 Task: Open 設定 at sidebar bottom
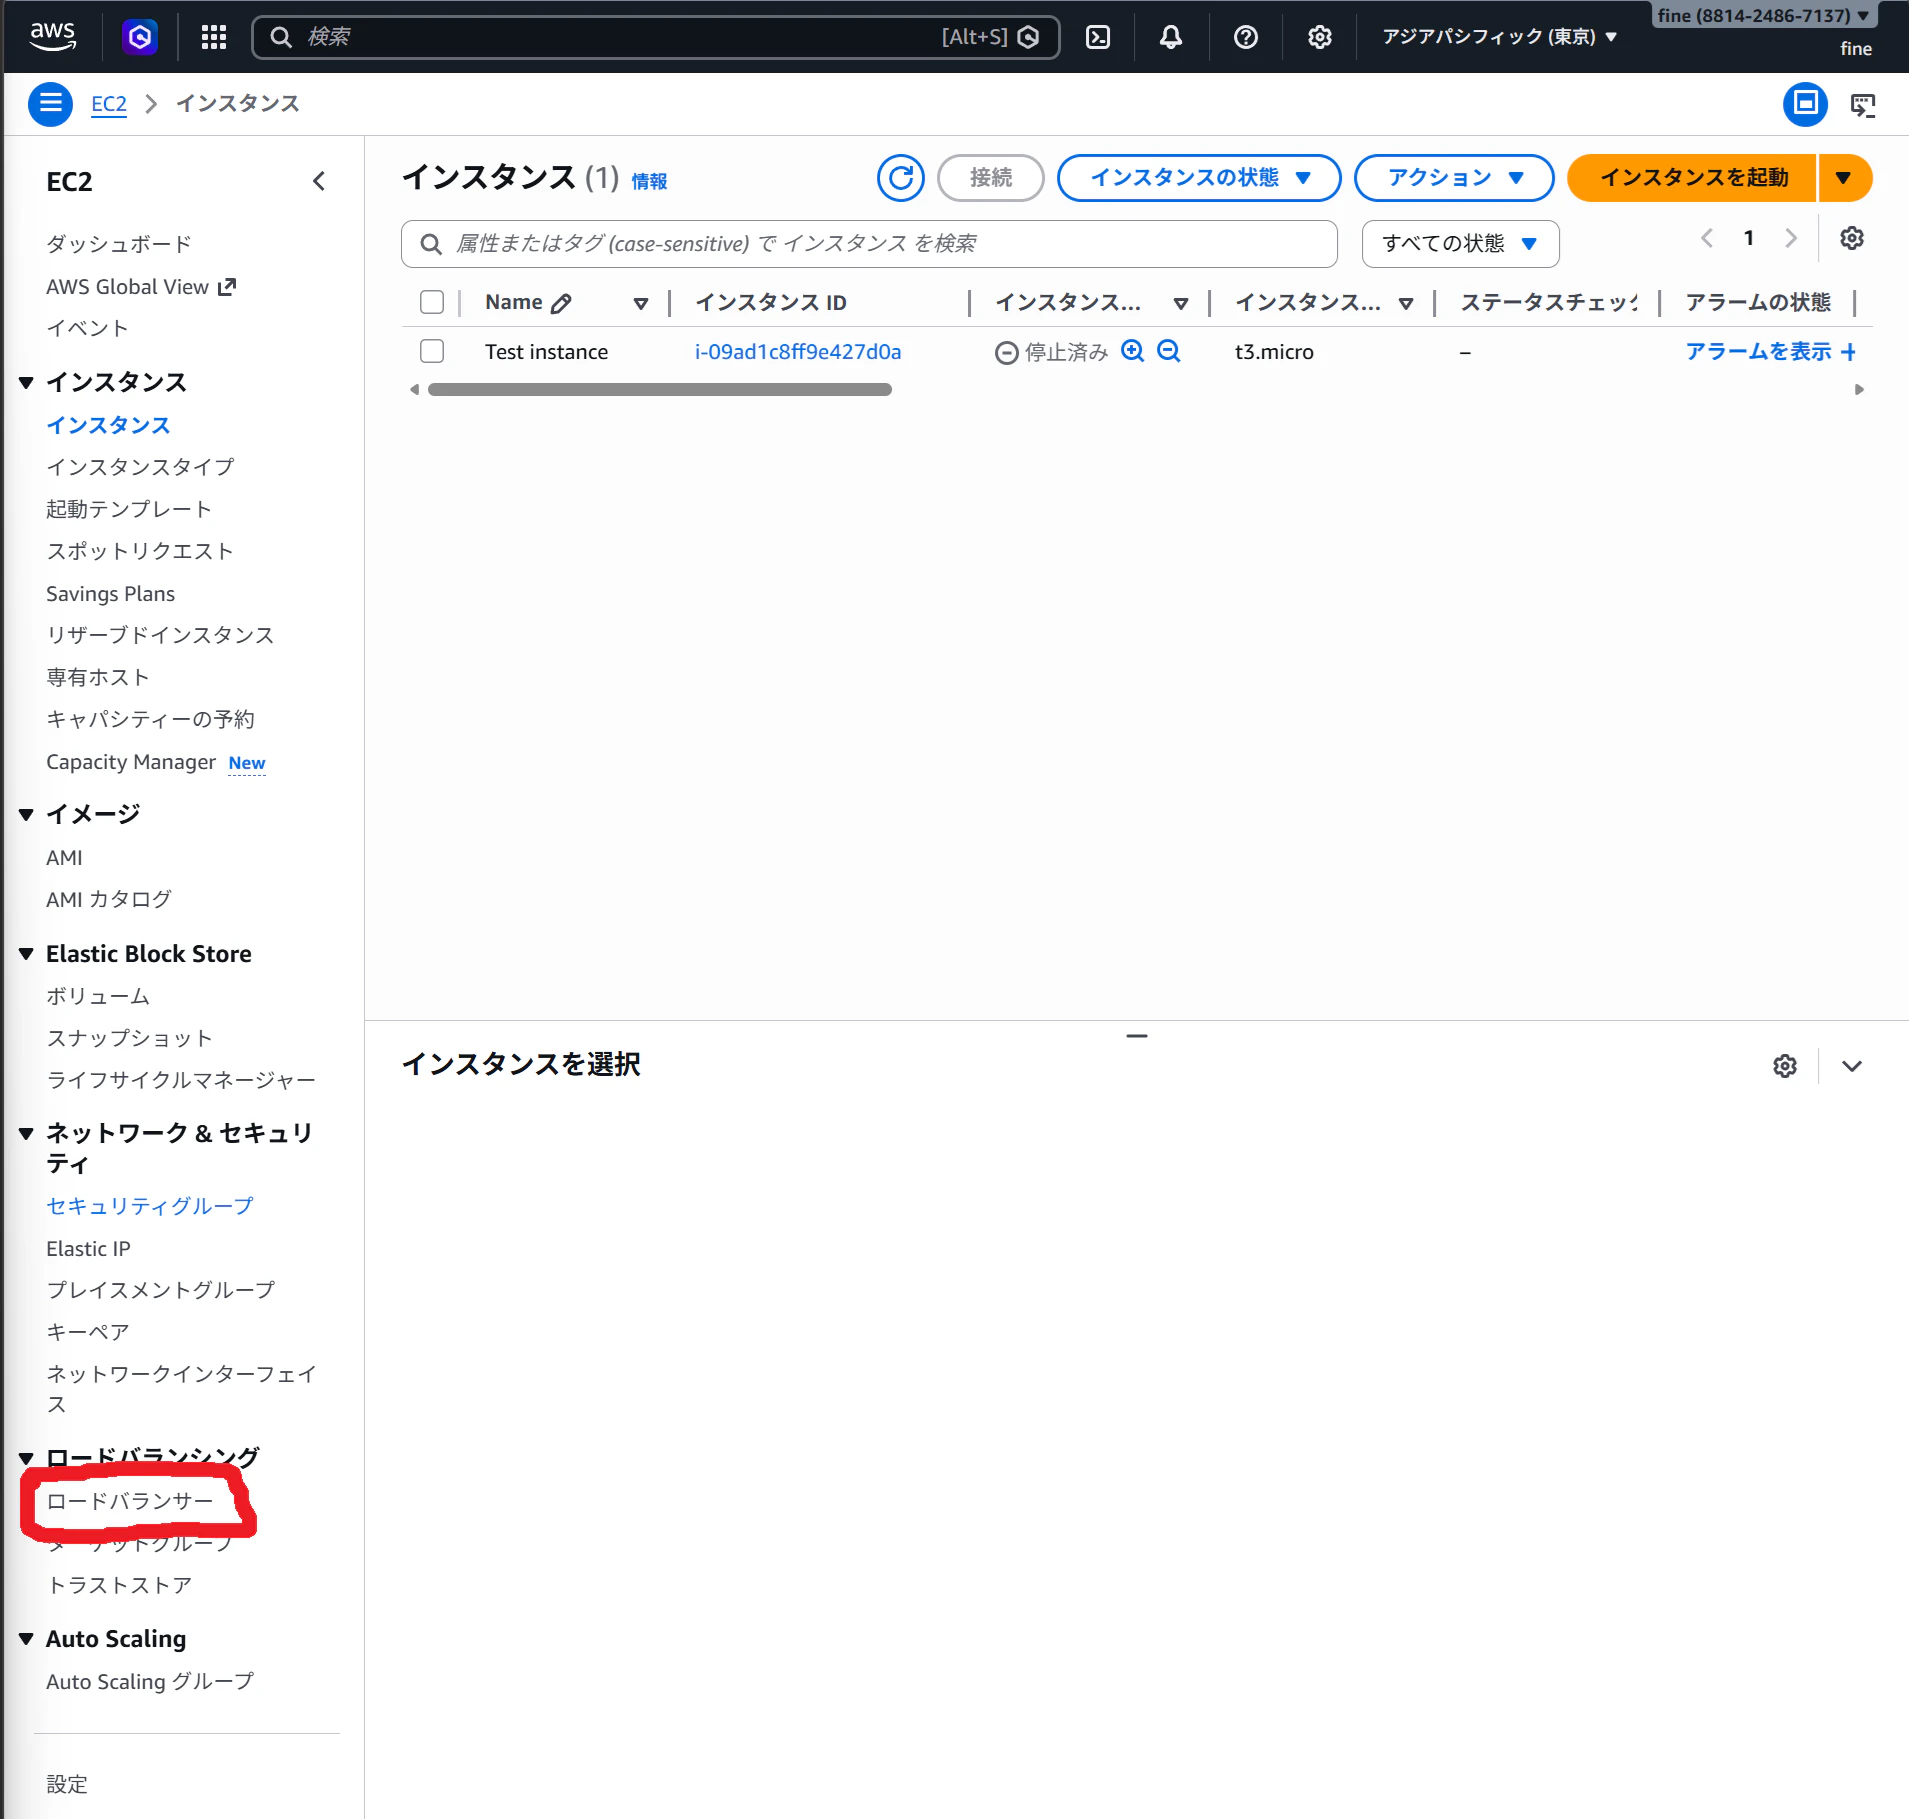point(67,1784)
